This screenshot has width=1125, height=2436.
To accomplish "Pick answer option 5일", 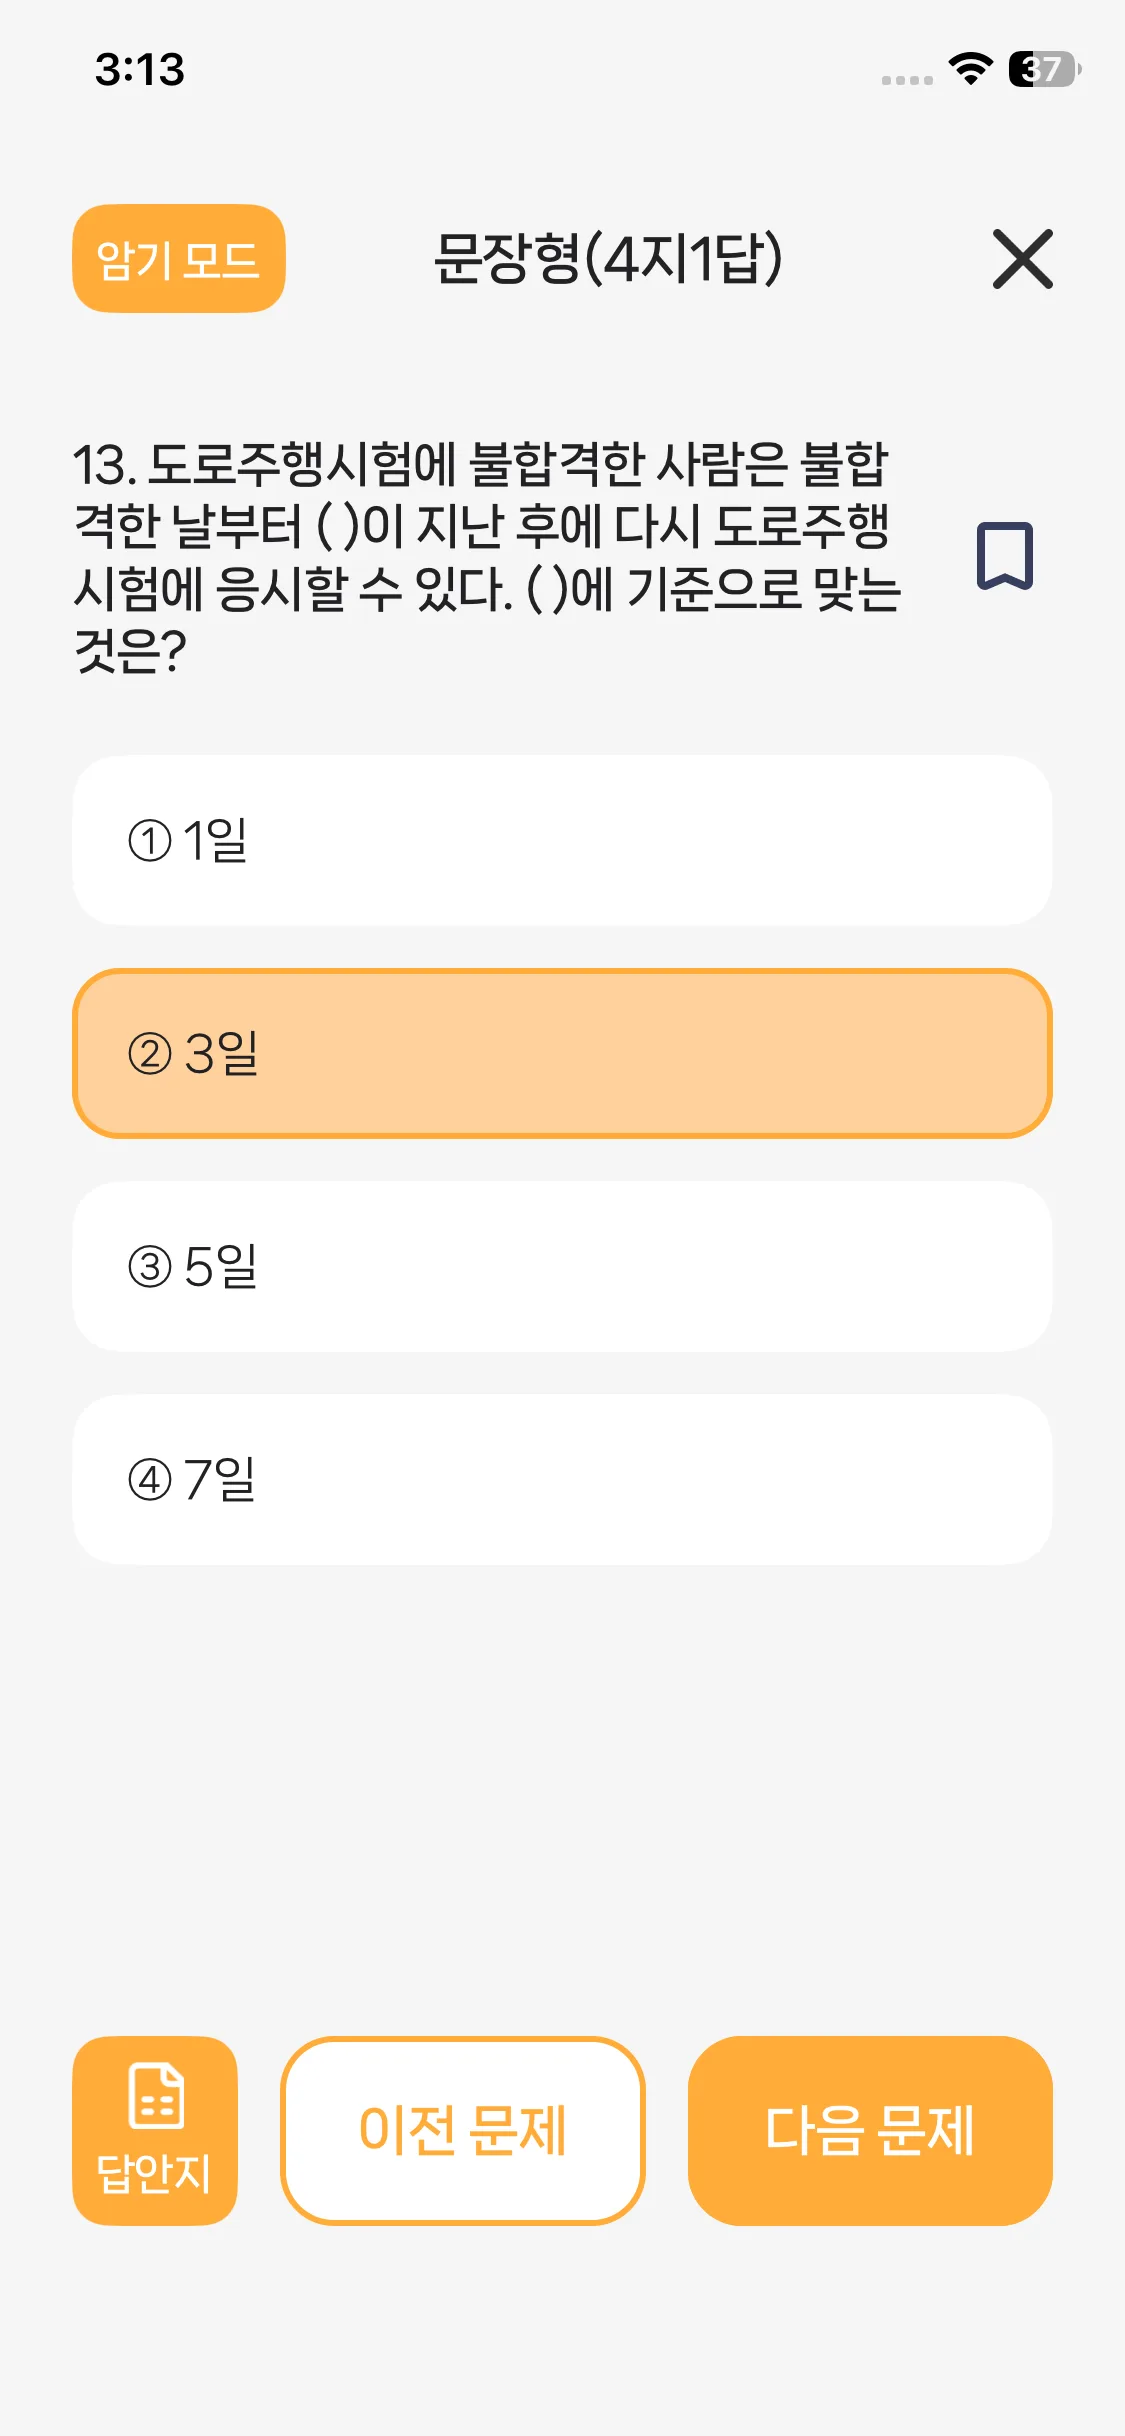I will click(562, 1267).
